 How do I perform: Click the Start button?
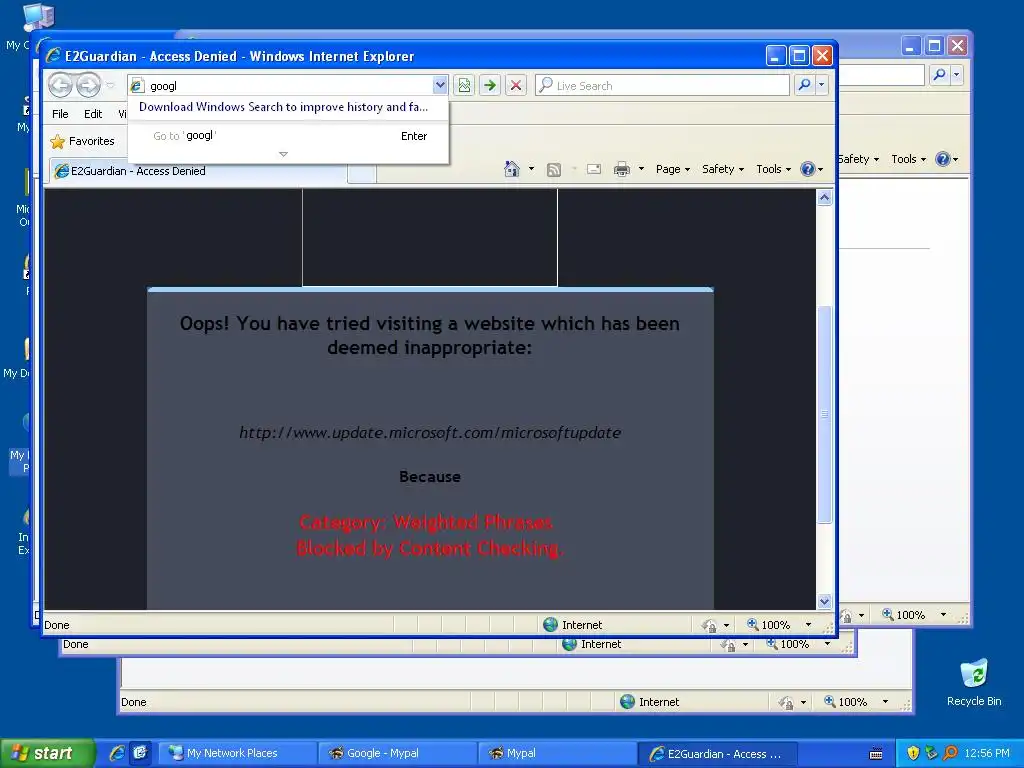46,753
